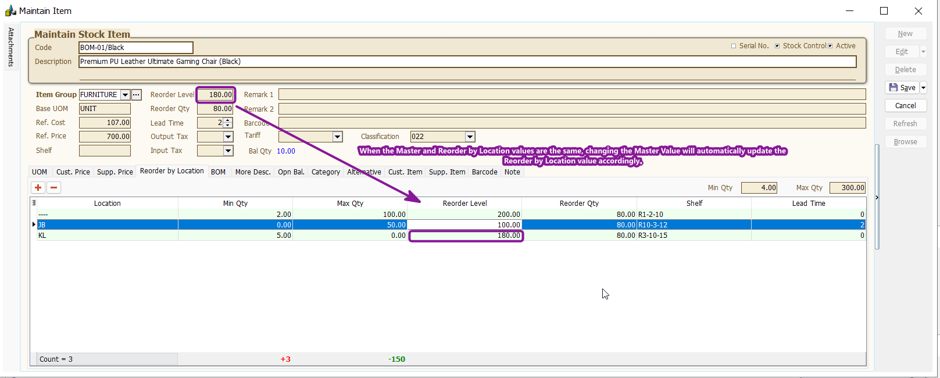940x378 pixels.
Task: Click the Maintain Item app icon
Action: pos(10,10)
